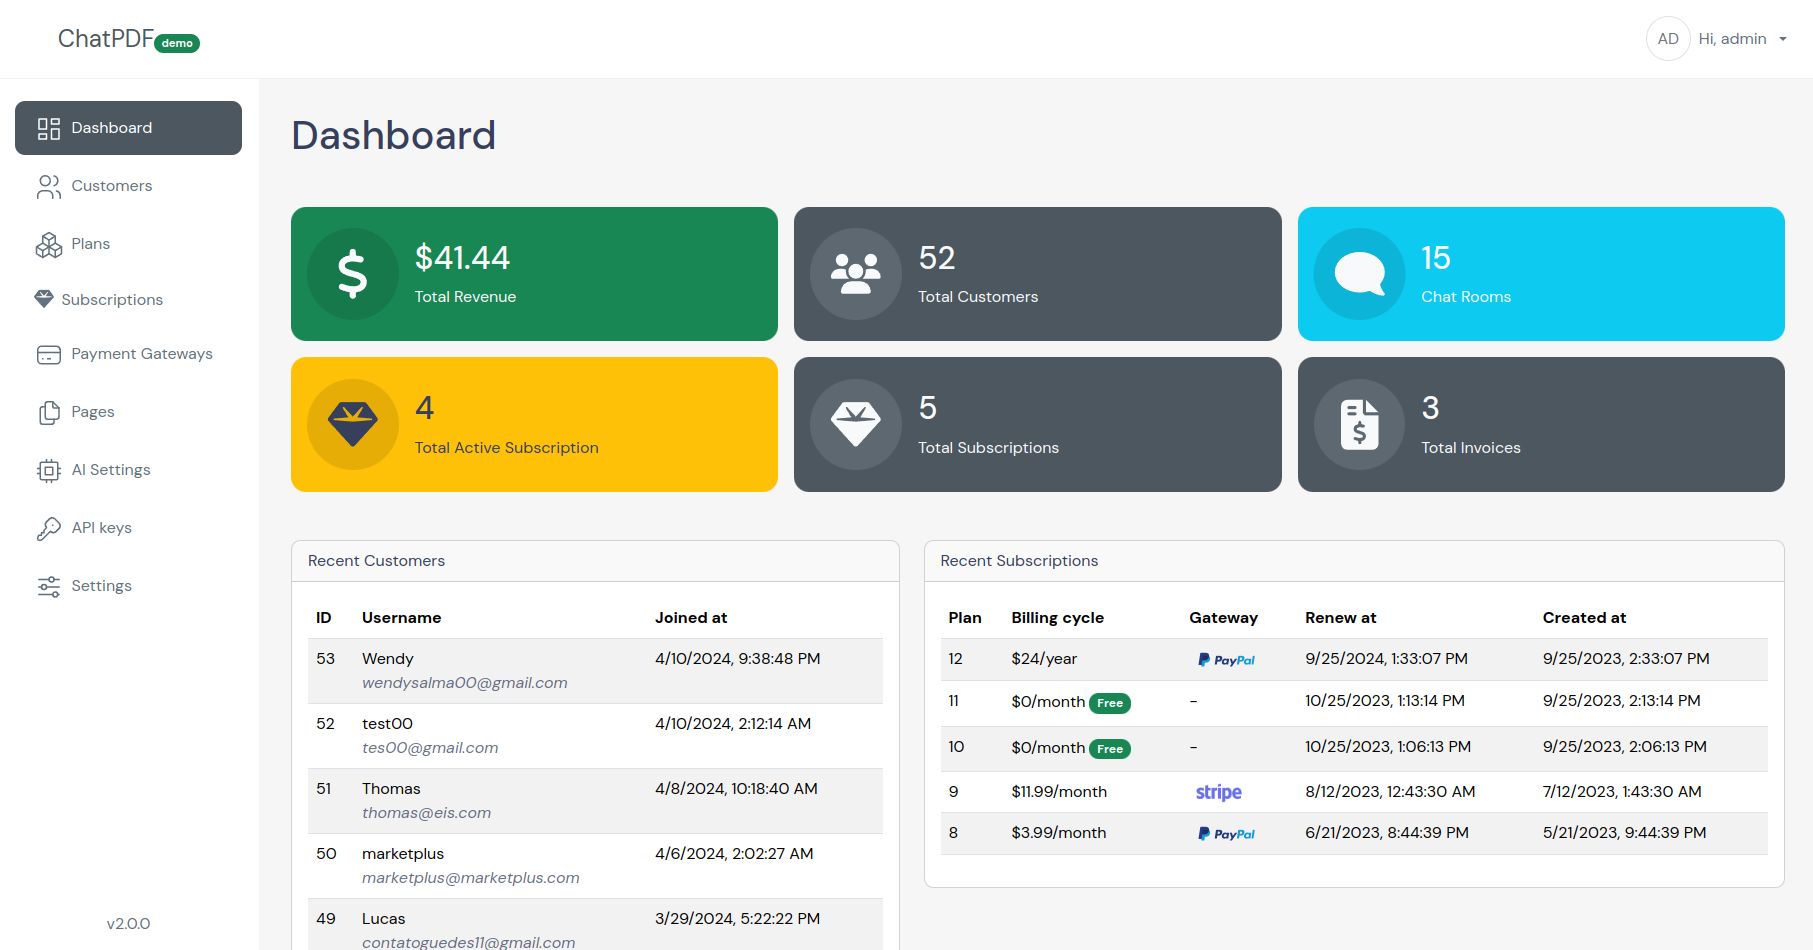Viewport: 1813px width, 950px height.
Task: Click the Customers people icon in sidebar
Action: [48, 187]
